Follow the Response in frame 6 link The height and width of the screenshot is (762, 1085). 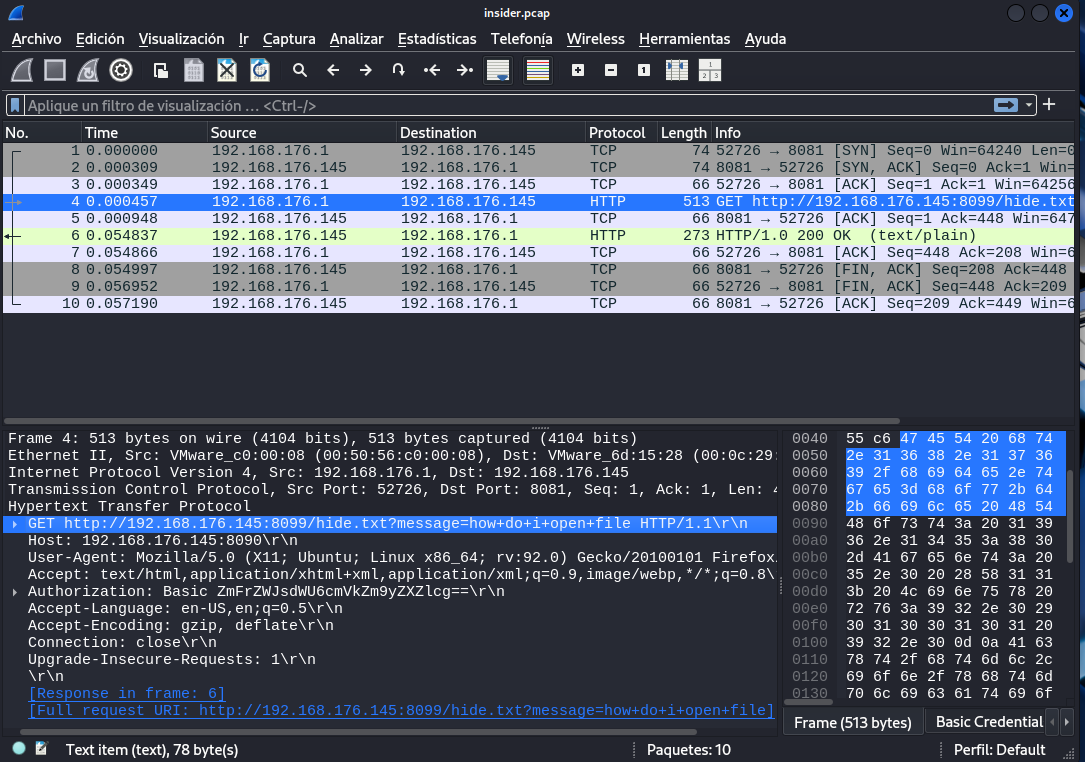(127, 693)
